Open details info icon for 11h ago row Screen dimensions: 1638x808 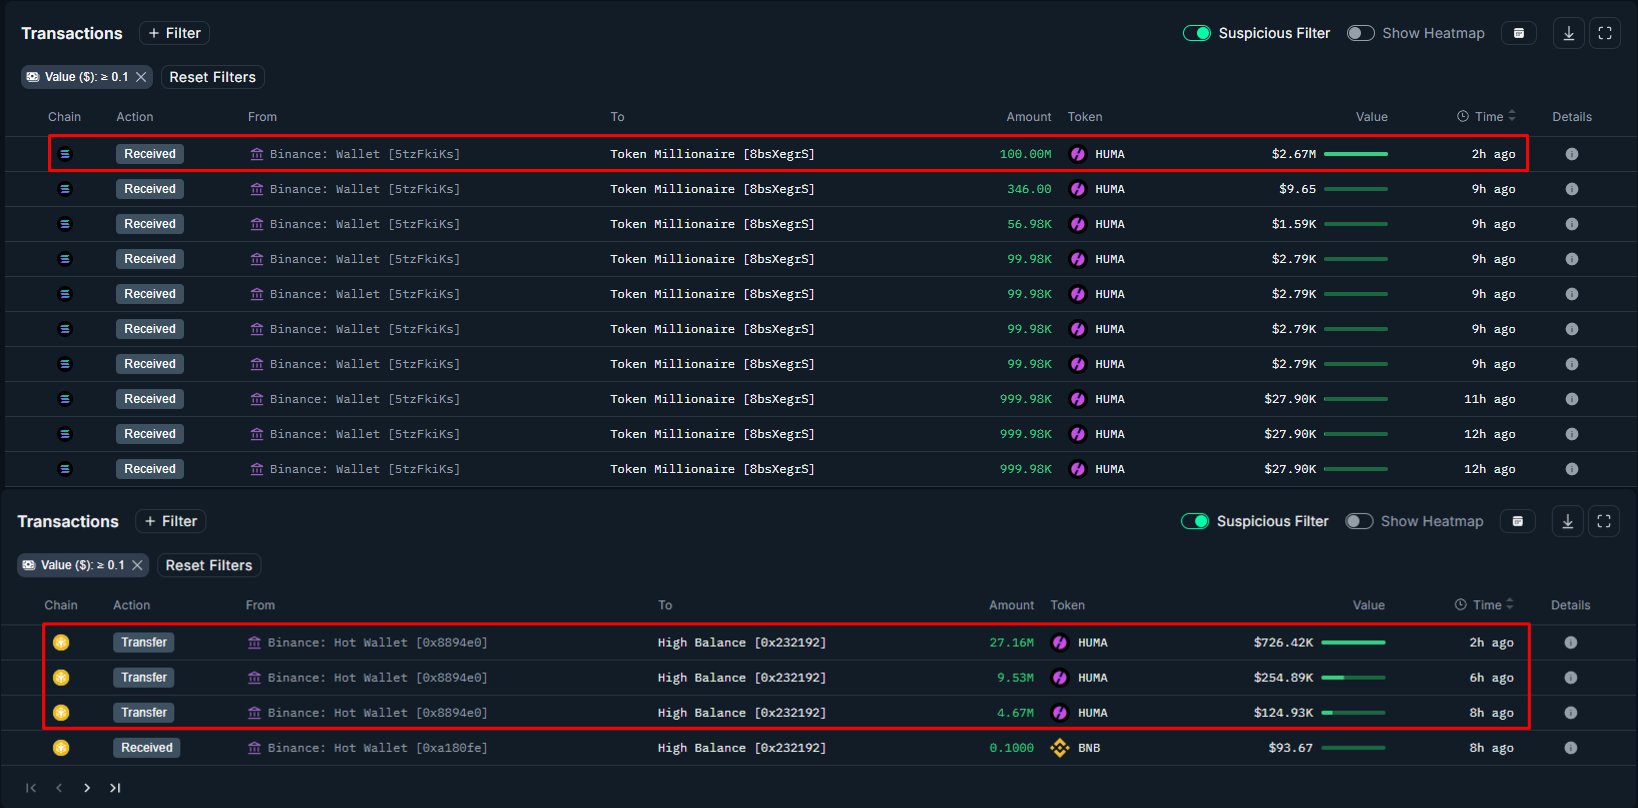coord(1572,399)
